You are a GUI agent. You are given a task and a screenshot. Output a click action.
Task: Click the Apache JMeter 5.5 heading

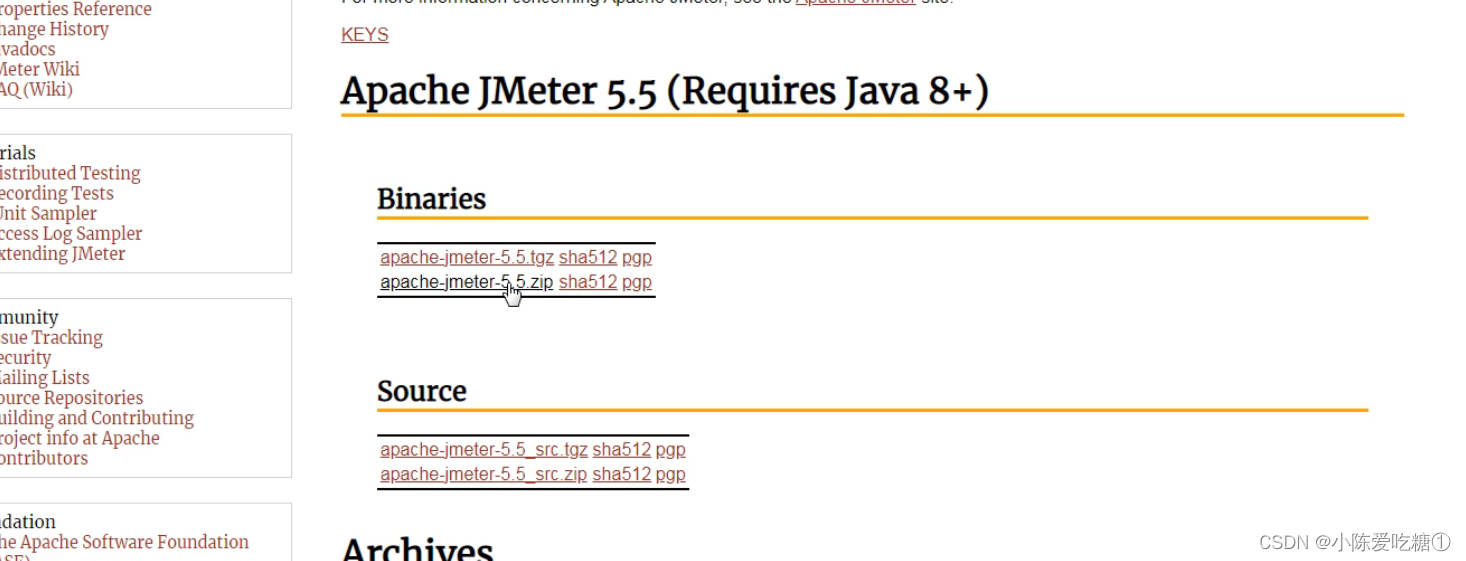click(664, 91)
